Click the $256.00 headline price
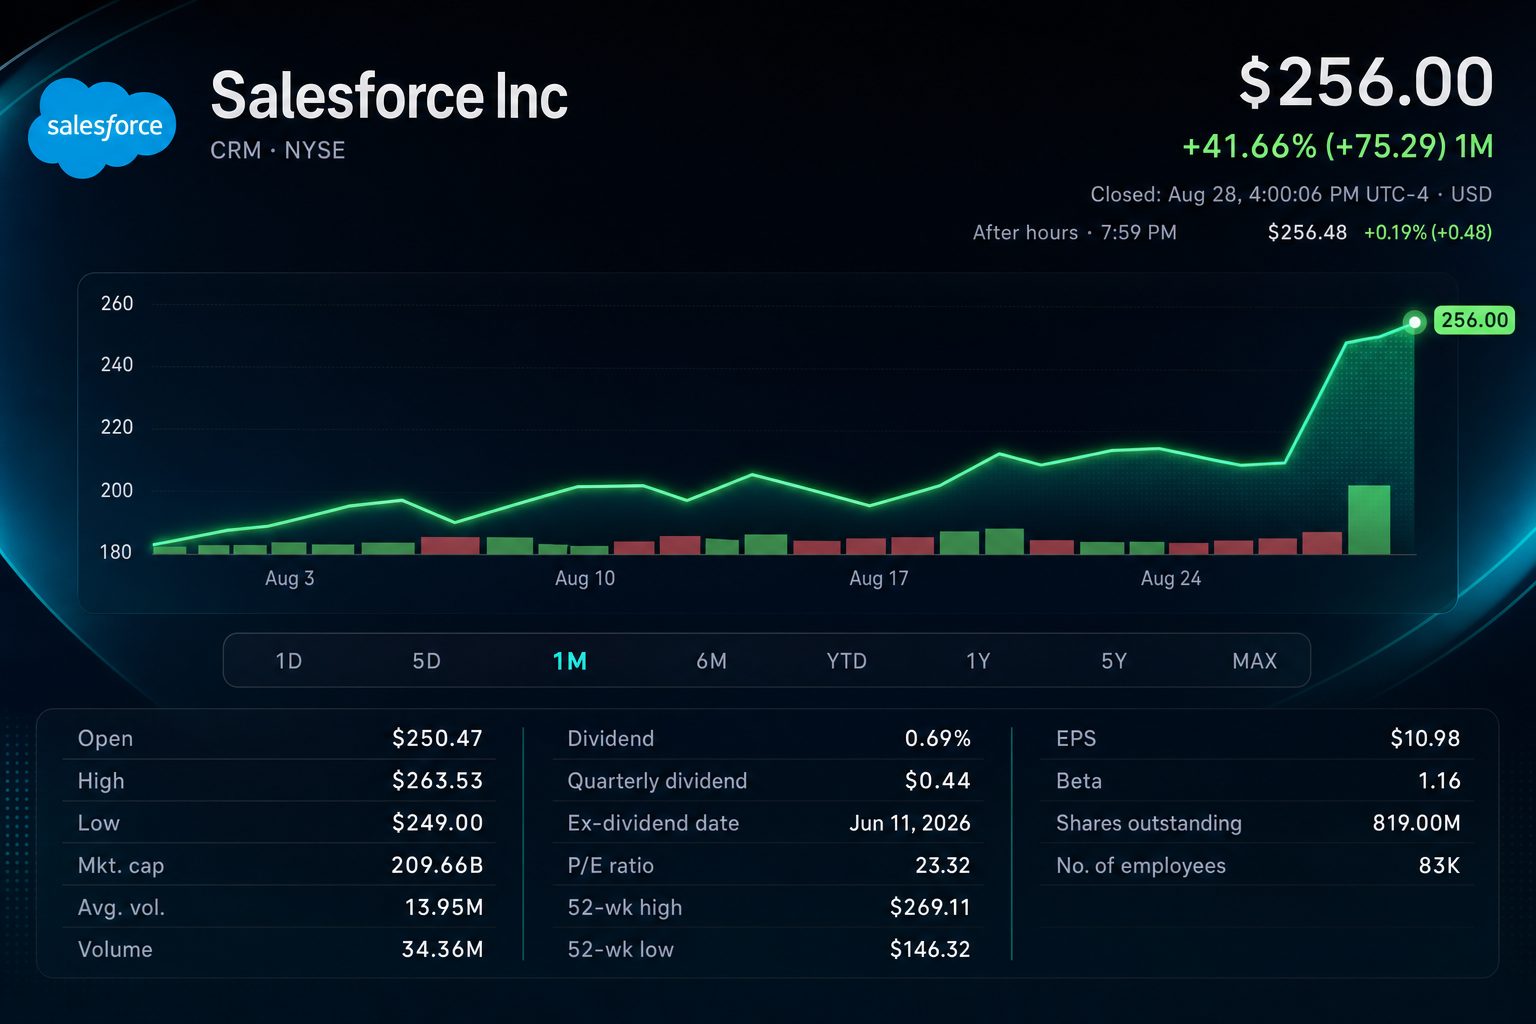The height and width of the screenshot is (1024, 1536). point(1366,82)
